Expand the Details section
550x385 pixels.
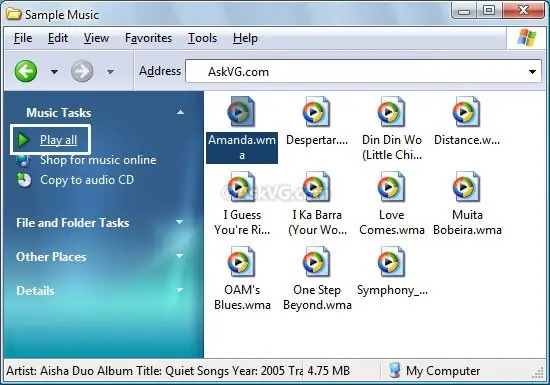pos(180,290)
